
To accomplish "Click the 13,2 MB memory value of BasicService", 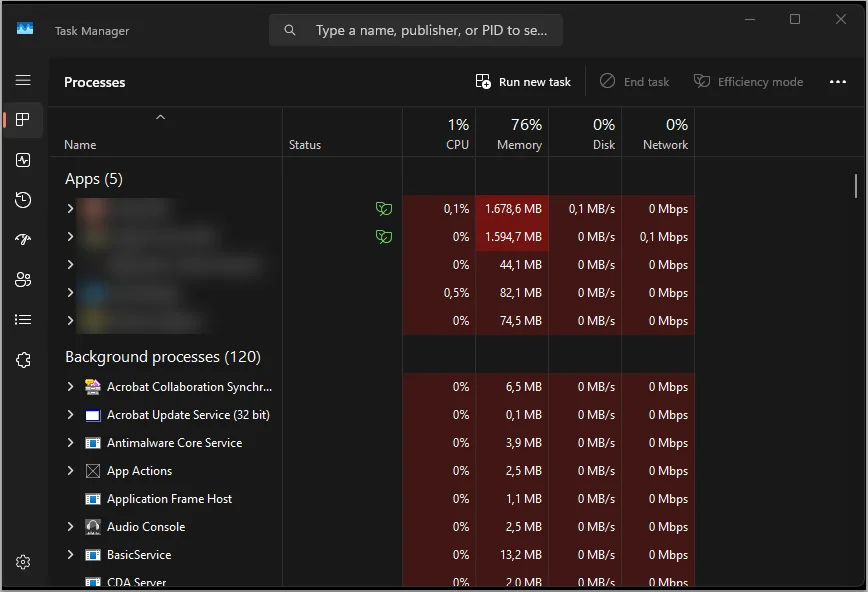I will point(521,555).
